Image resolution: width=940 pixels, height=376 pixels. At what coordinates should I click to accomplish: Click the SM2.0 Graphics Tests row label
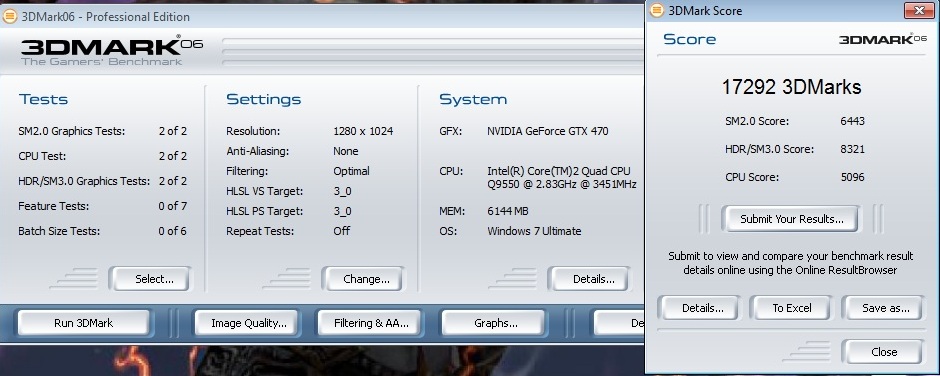coord(71,131)
